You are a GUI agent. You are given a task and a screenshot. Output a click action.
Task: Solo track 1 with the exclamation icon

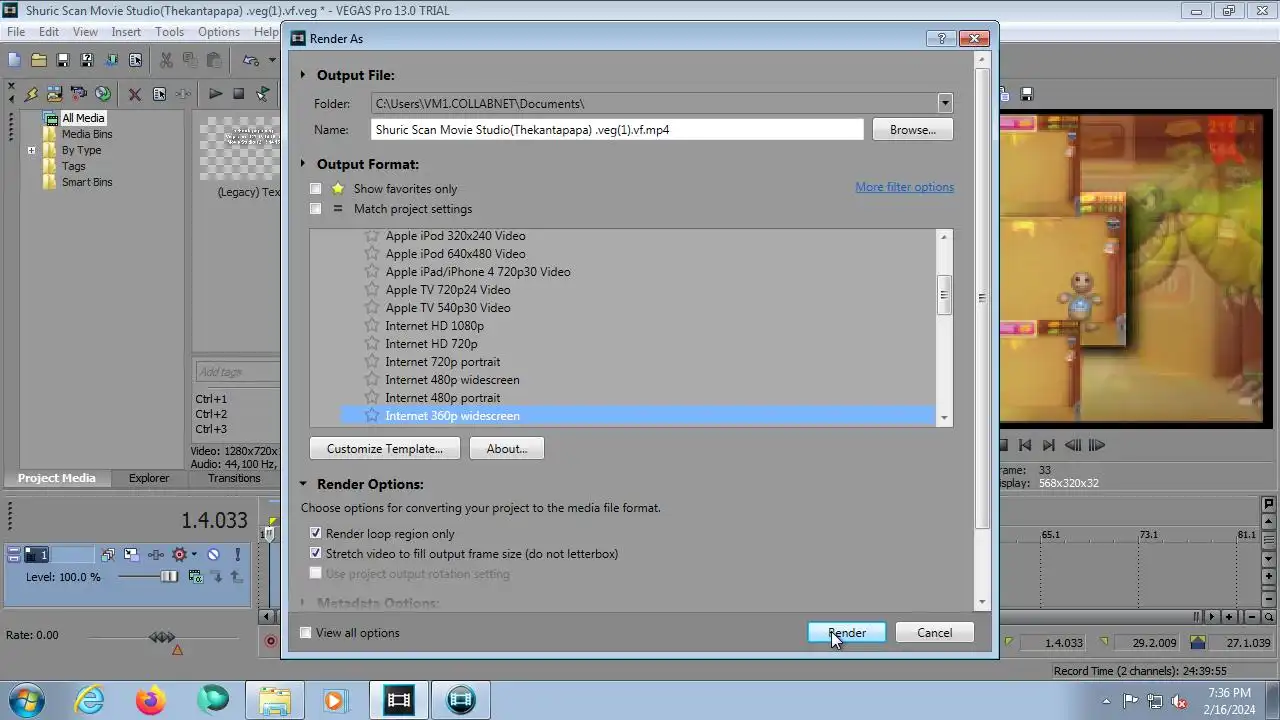tap(237, 554)
